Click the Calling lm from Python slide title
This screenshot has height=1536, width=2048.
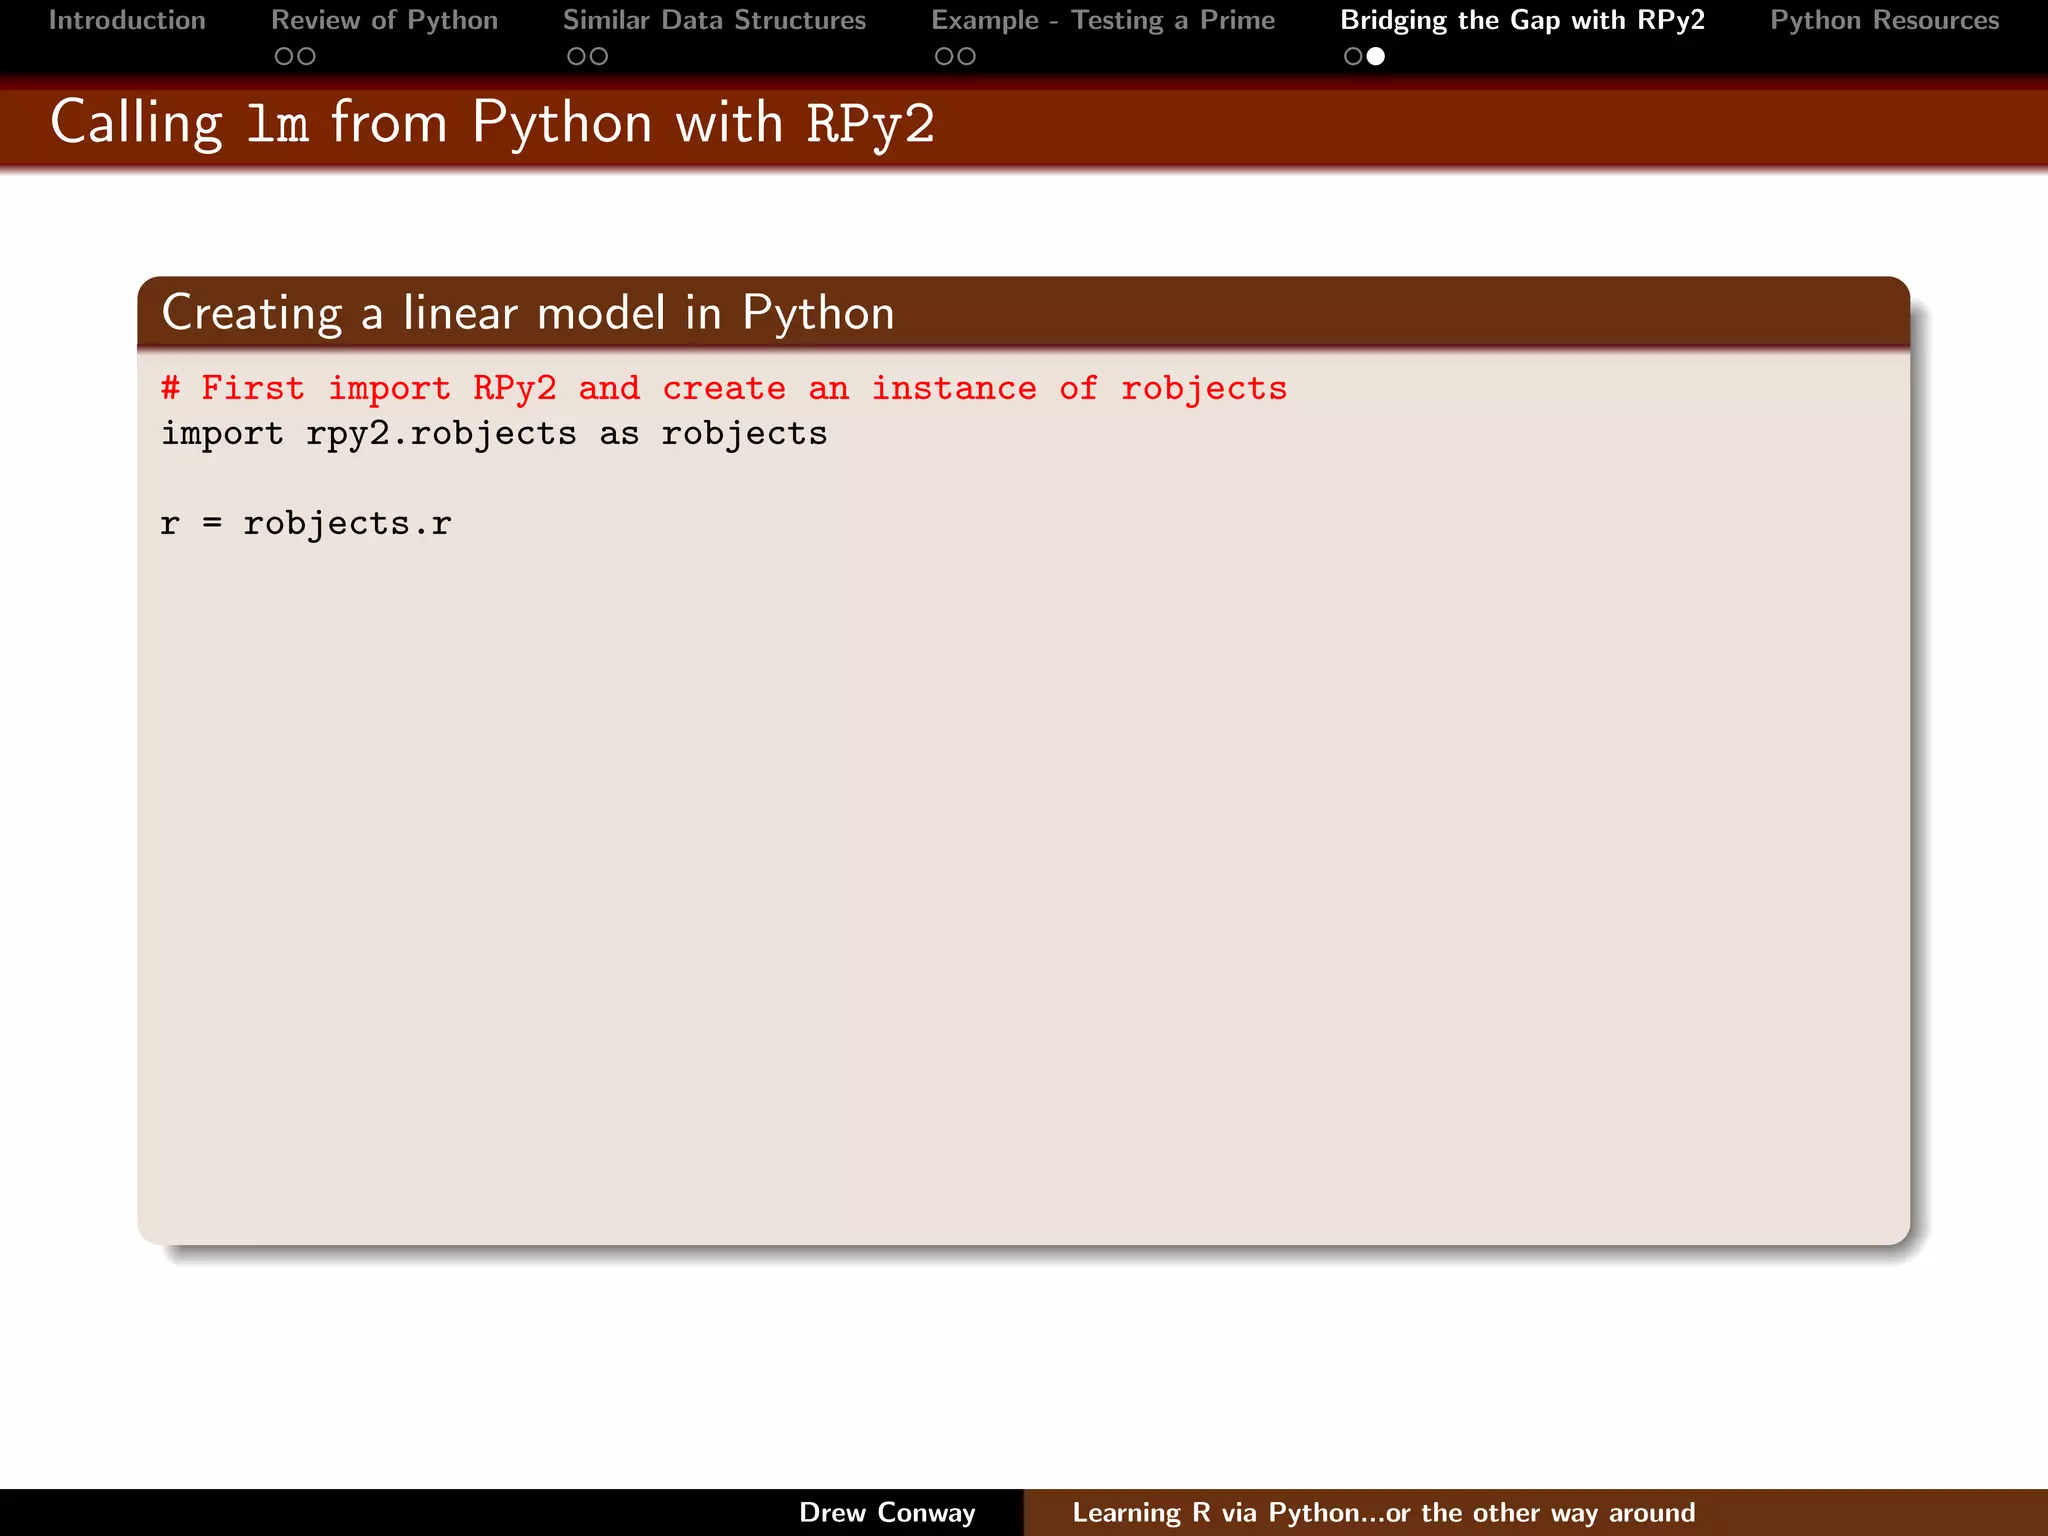[492, 123]
